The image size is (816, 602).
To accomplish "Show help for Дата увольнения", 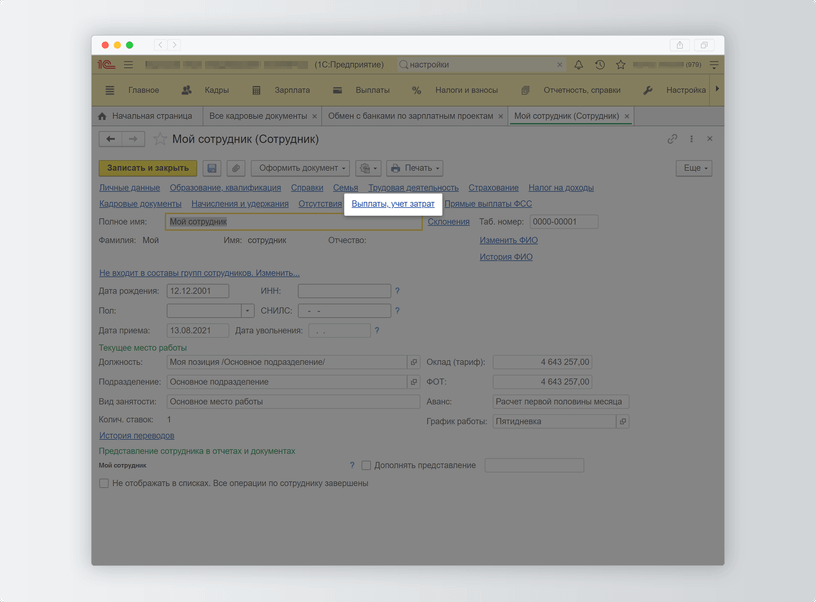I will 377,330.
